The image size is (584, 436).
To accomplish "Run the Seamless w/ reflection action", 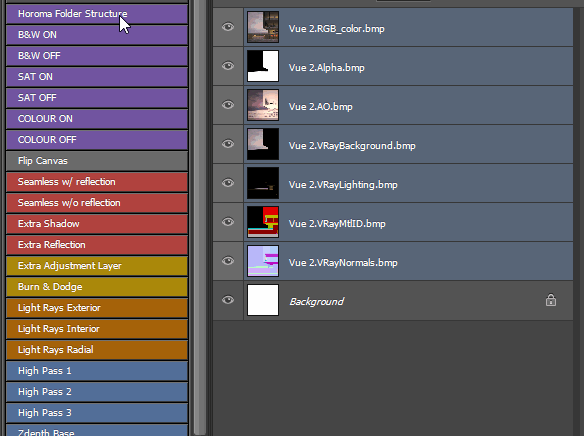I will click(x=96, y=182).
